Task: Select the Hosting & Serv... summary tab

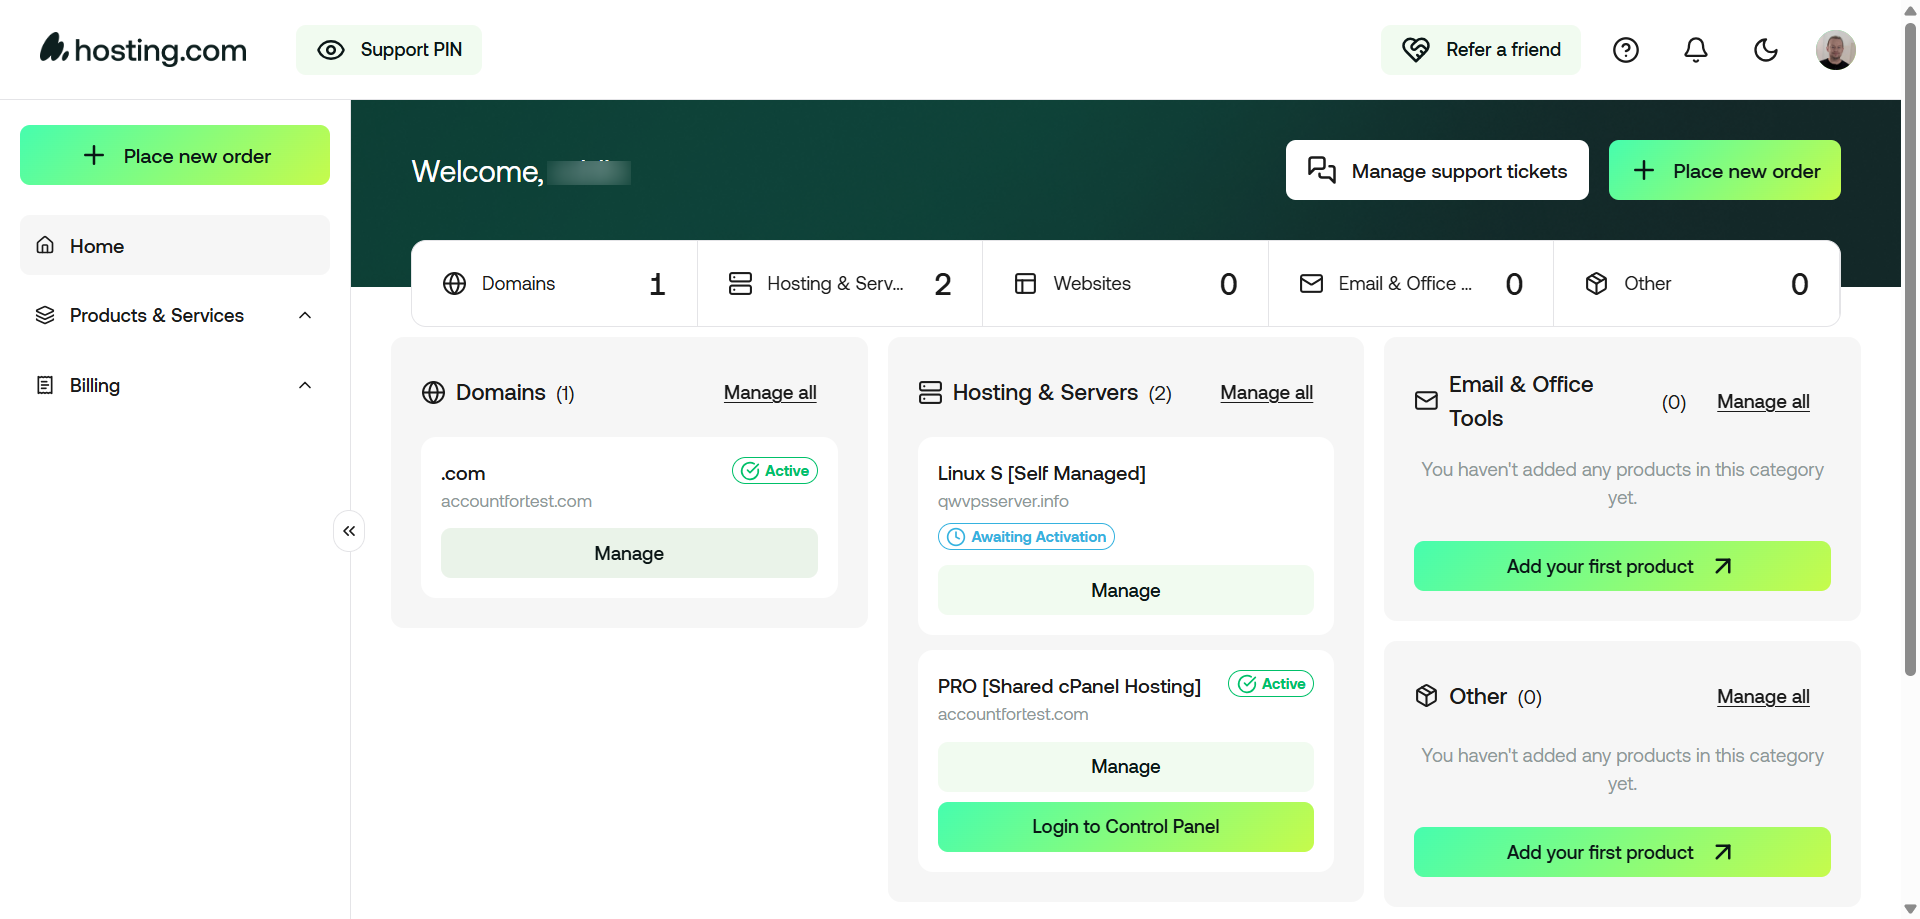Action: click(x=840, y=284)
